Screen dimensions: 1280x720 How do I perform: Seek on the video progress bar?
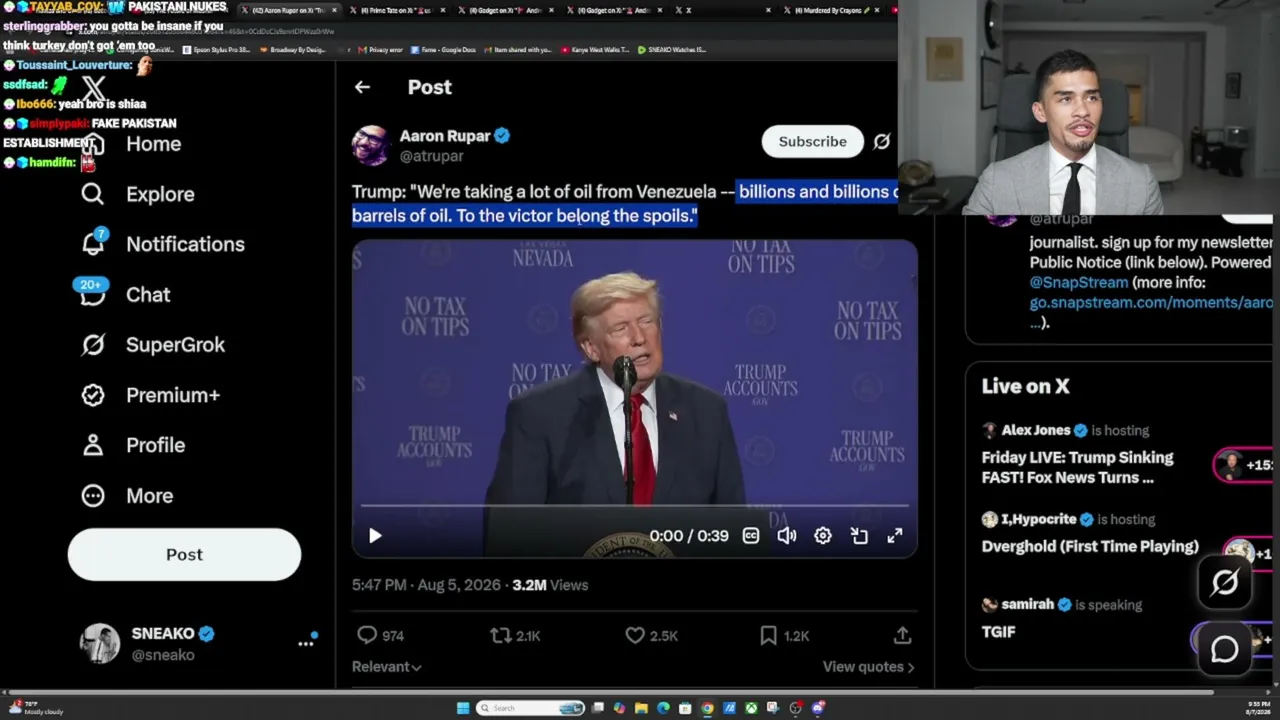[x=635, y=506]
